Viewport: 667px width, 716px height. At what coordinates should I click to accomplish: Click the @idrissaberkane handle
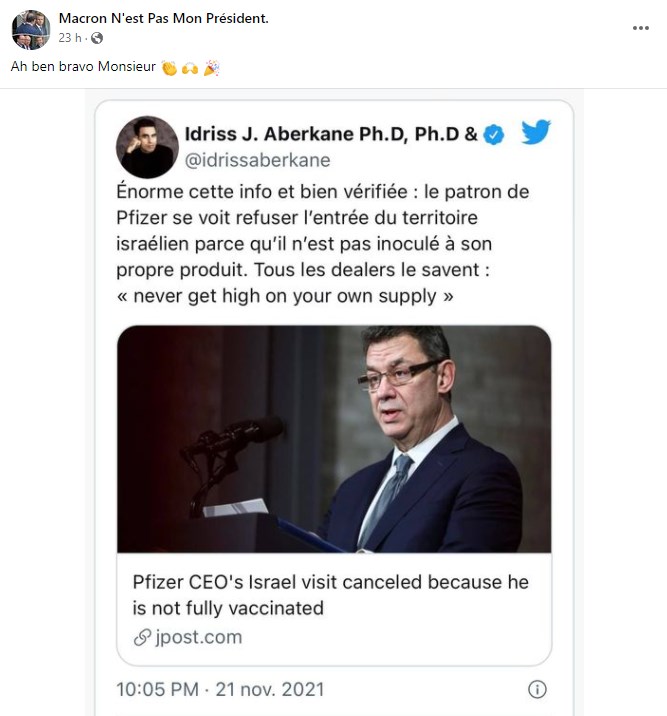[x=257, y=160]
